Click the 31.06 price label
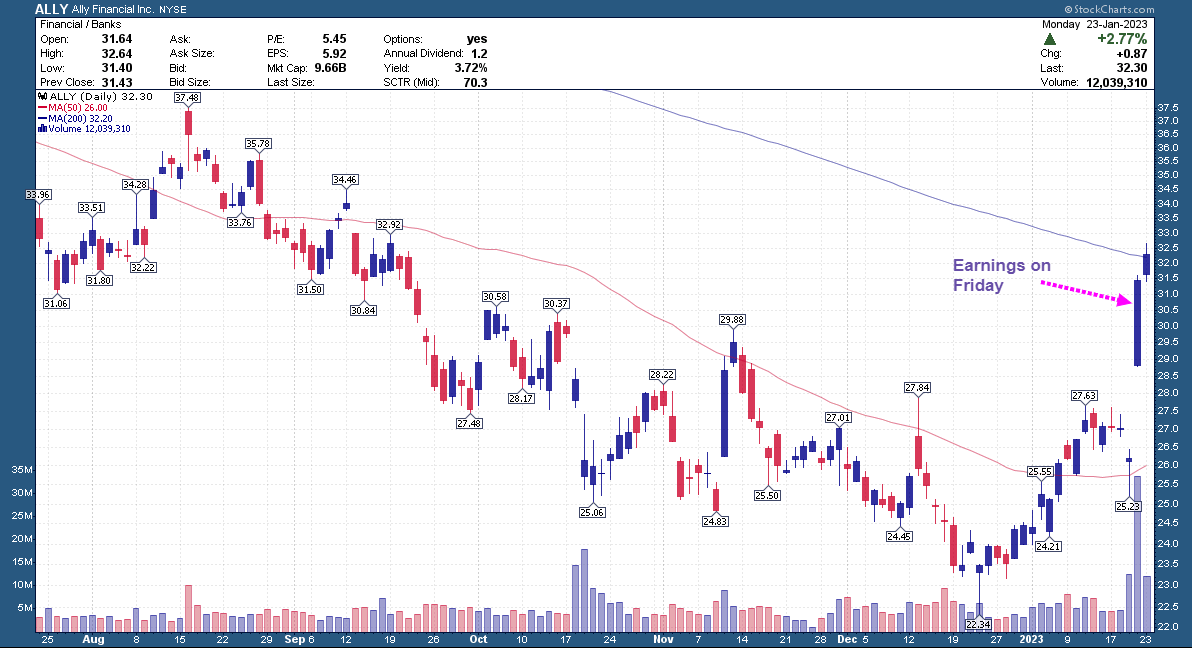The height and width of the screenshot is (648, 1192). coord(56,303)
